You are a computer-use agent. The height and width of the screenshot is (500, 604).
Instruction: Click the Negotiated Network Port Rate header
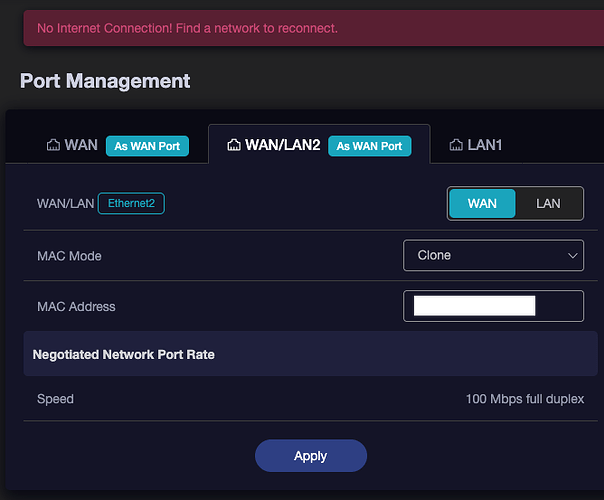124,354
